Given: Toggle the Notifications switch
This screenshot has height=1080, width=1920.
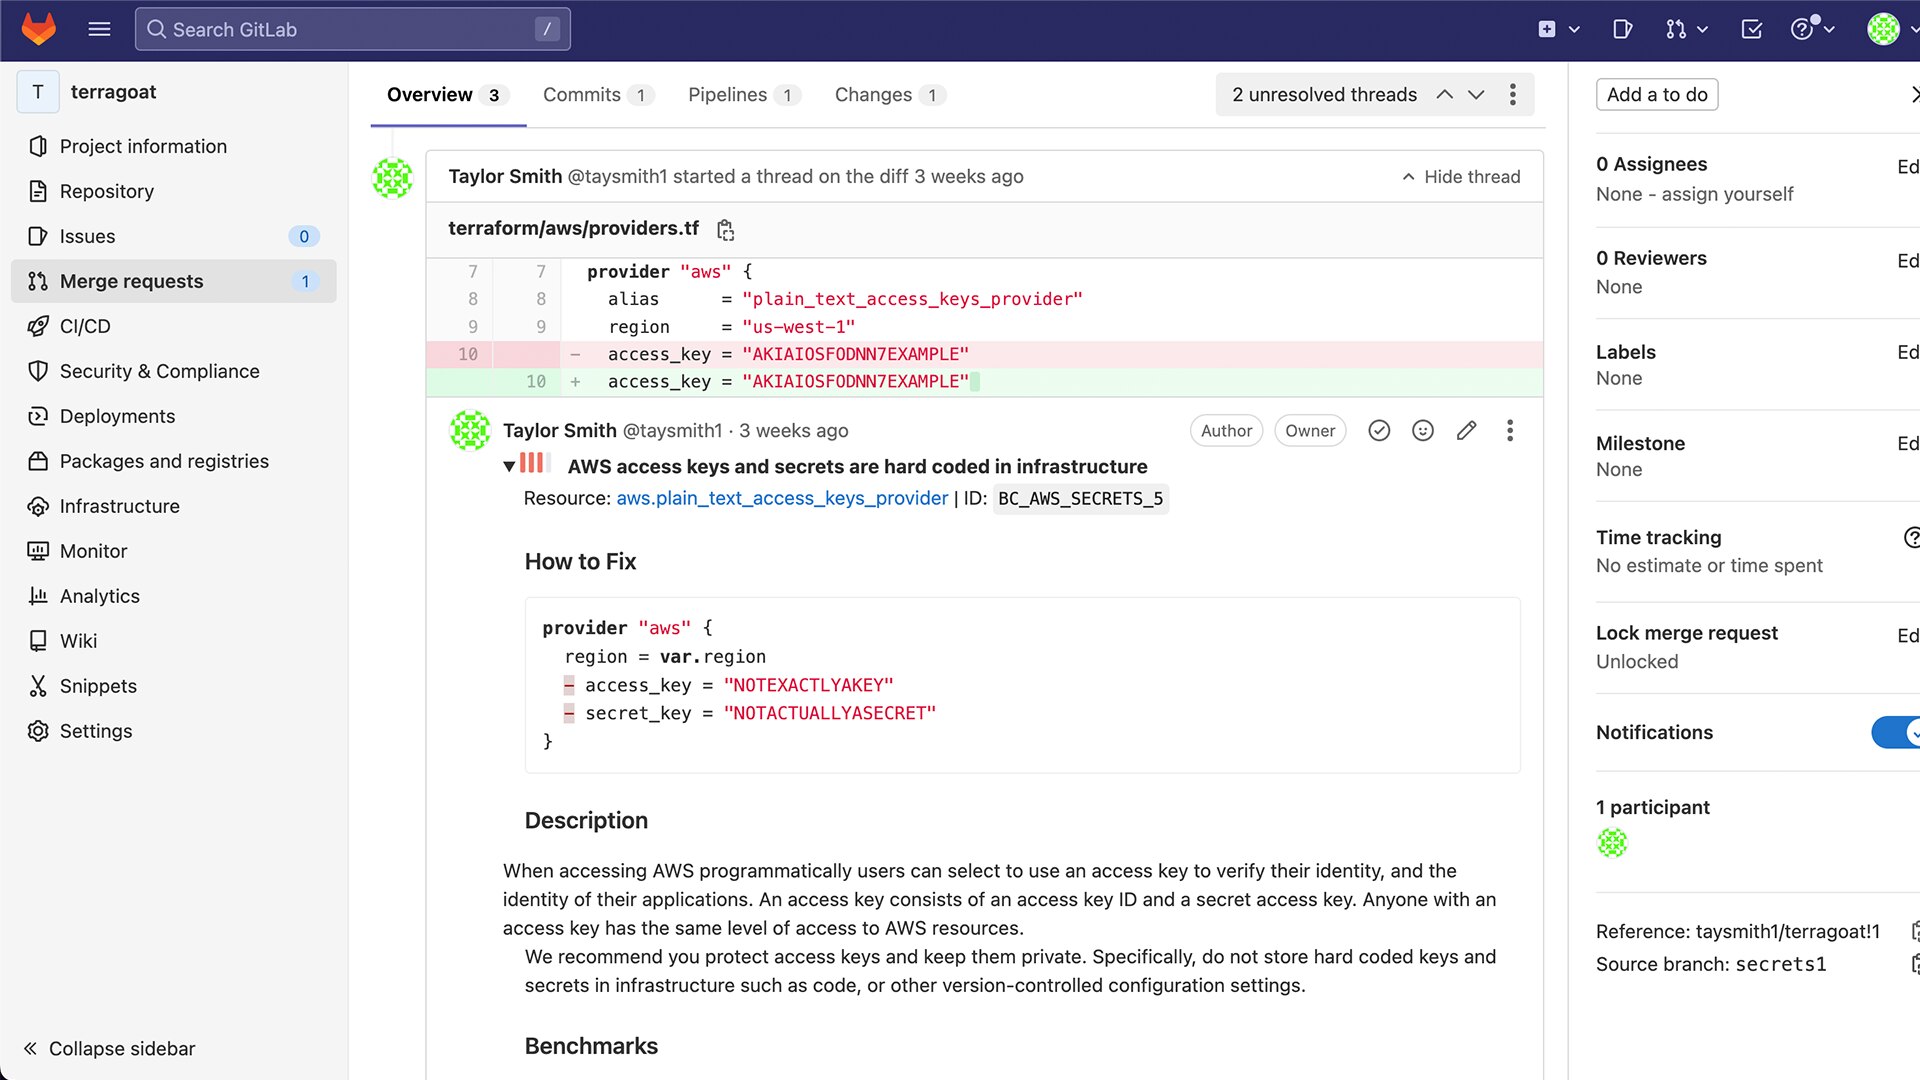Looking at the screenshot, I should 1896,732.
